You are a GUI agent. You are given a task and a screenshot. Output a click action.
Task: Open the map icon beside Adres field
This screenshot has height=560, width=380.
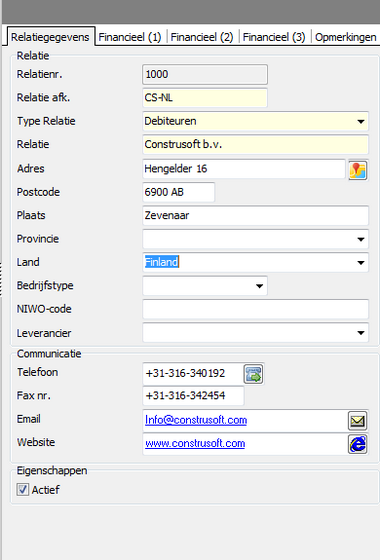point(358,170)
